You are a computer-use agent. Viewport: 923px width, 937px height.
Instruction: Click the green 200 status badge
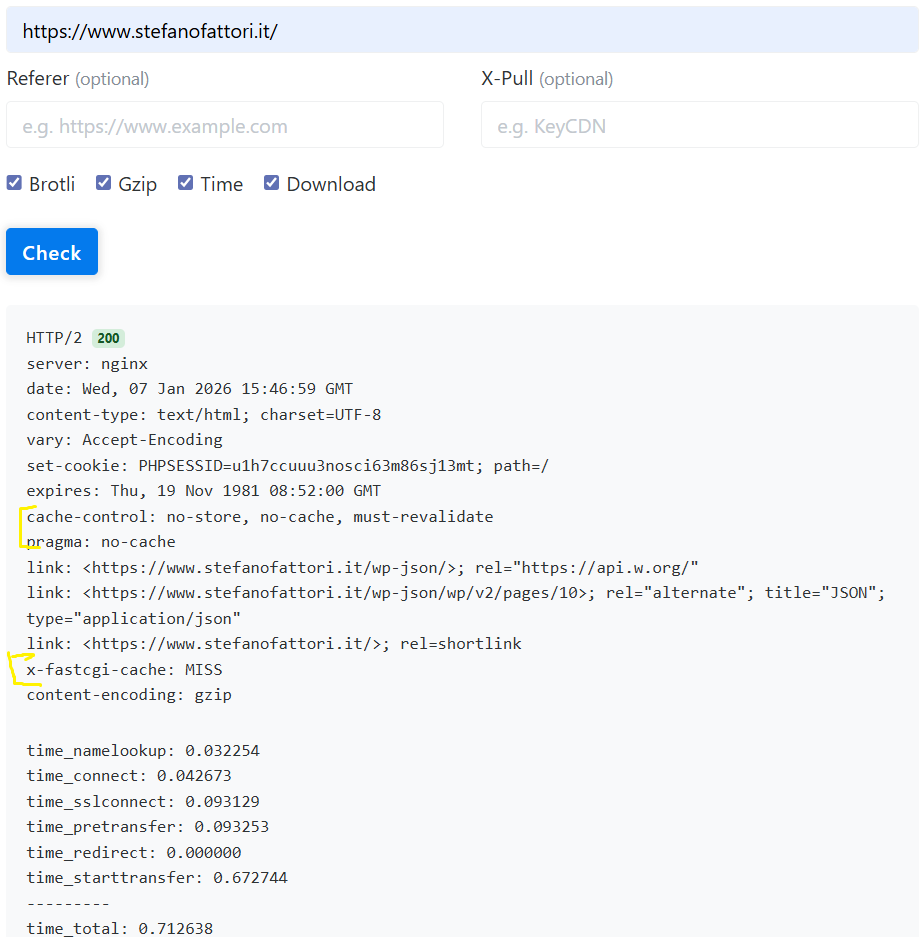coord(108,339)
